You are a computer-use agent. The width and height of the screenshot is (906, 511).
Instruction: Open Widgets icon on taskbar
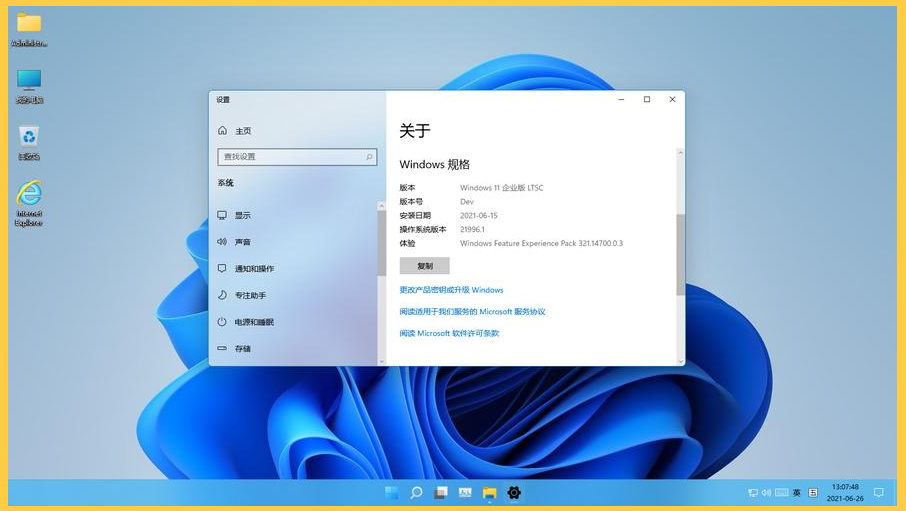coord(465,493)
